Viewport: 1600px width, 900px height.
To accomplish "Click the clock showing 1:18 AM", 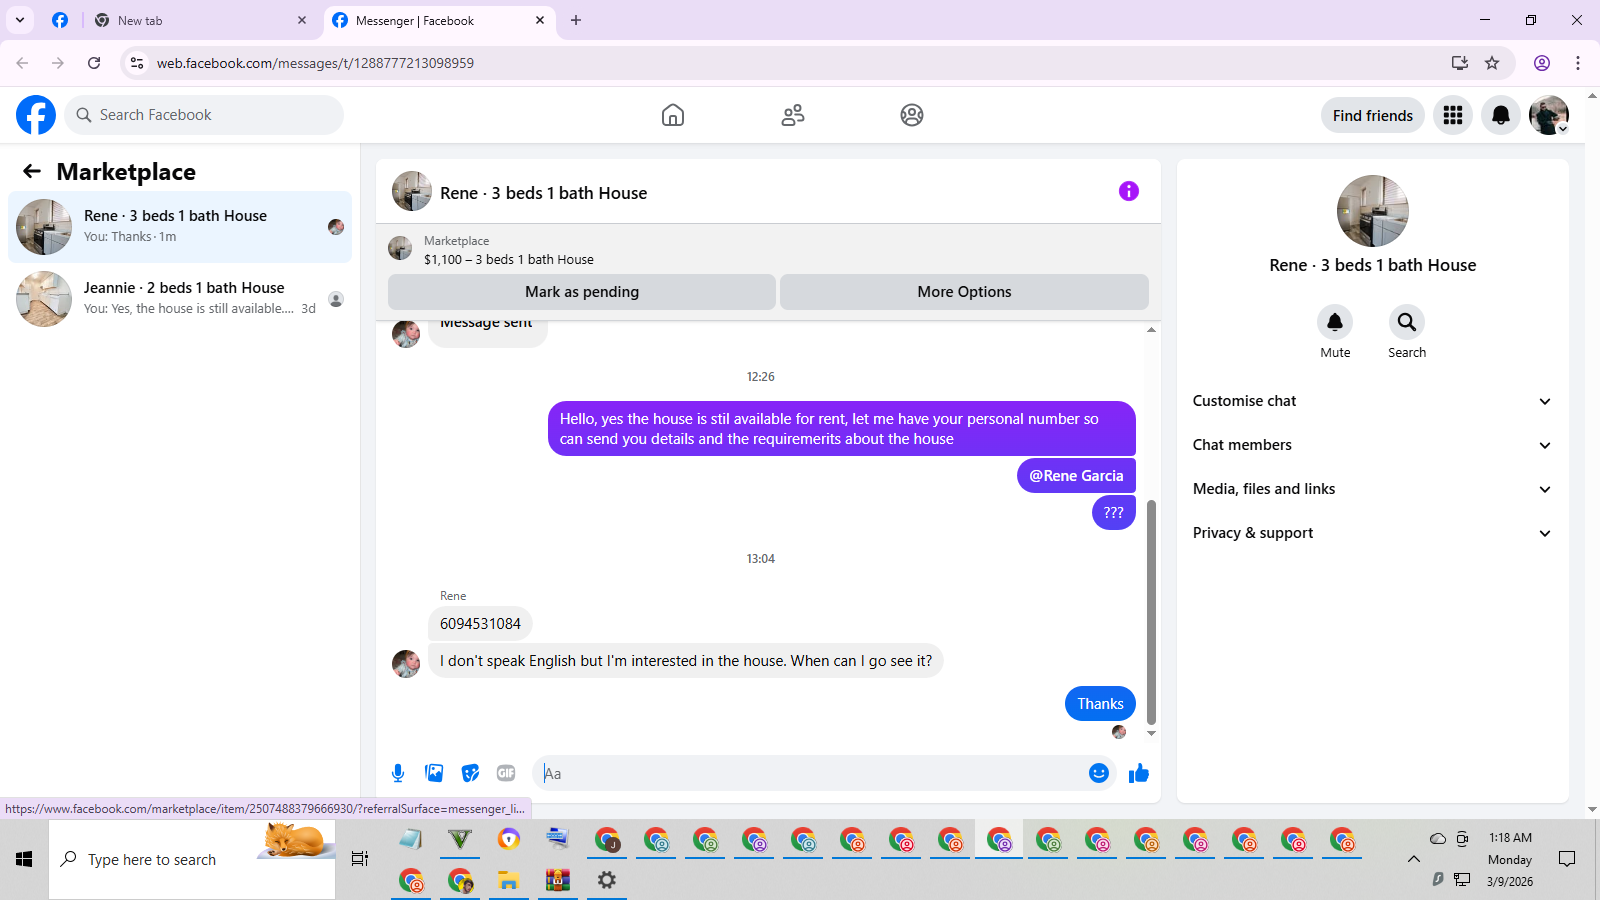I will tap(1510, 838).
